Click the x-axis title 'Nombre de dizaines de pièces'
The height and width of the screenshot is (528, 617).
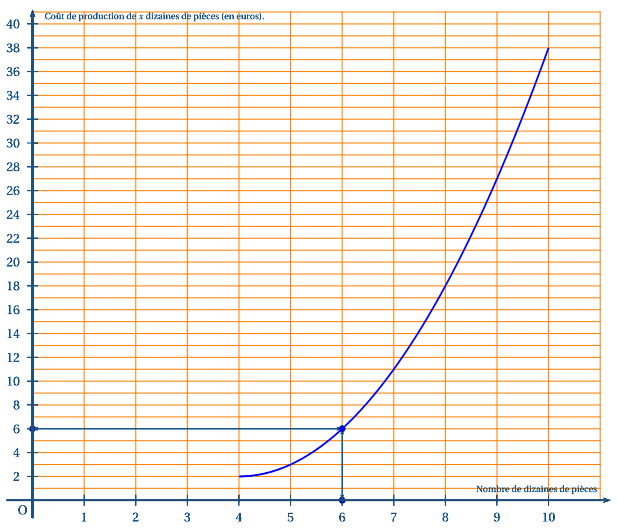[x=536, y=489]
